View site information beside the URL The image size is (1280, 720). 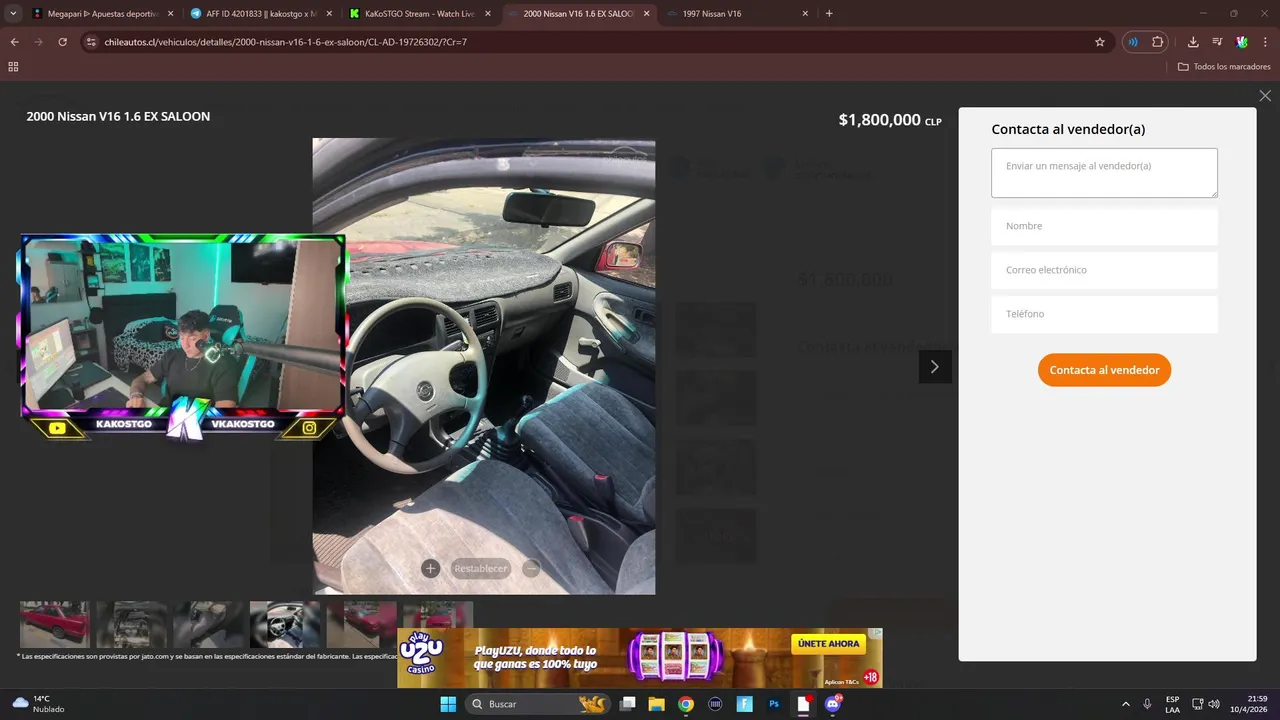pos(91,42)
